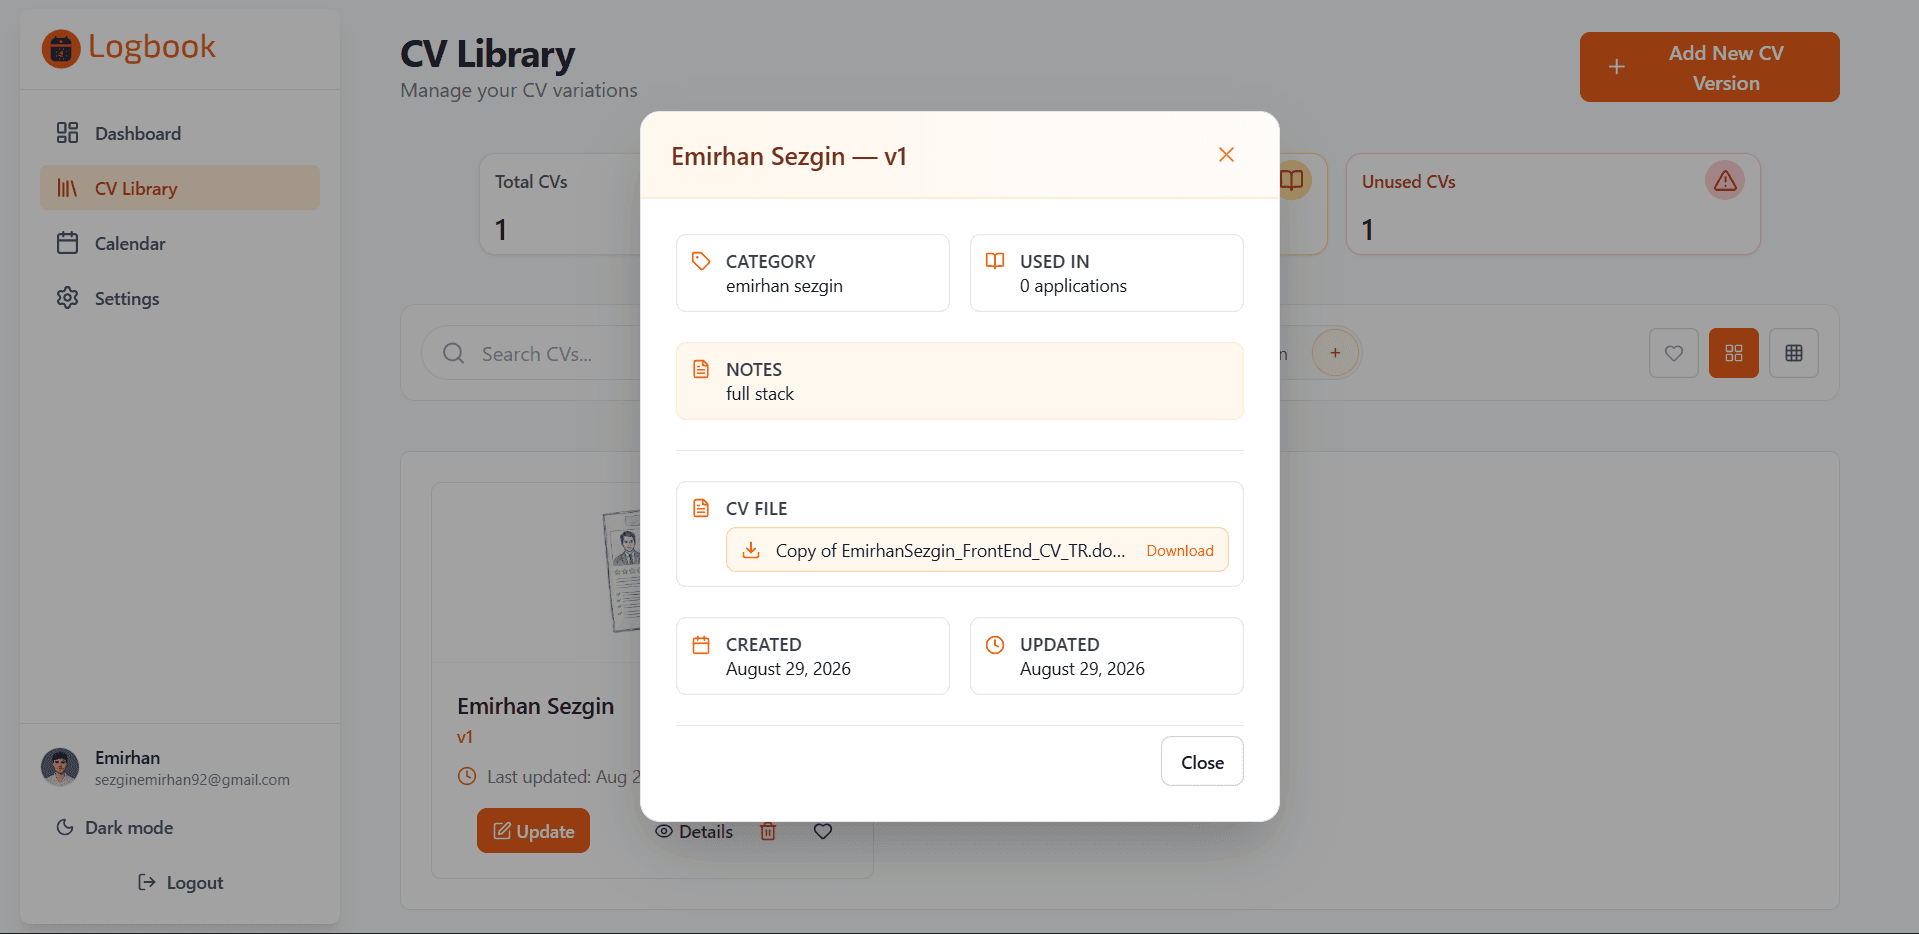Switch to grid view

[1733, 353]
